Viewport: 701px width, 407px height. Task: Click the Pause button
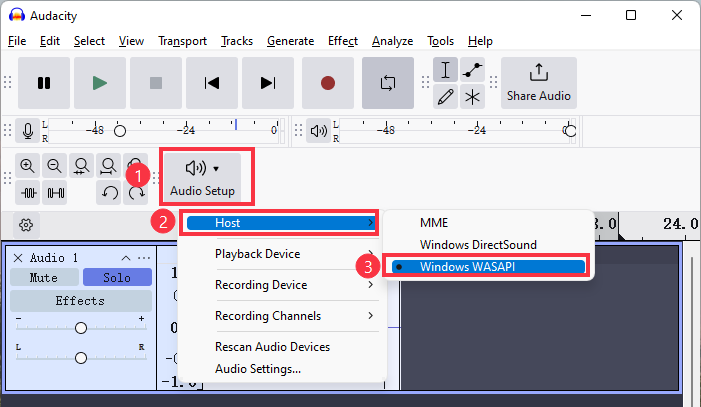(x=44, y=83)
